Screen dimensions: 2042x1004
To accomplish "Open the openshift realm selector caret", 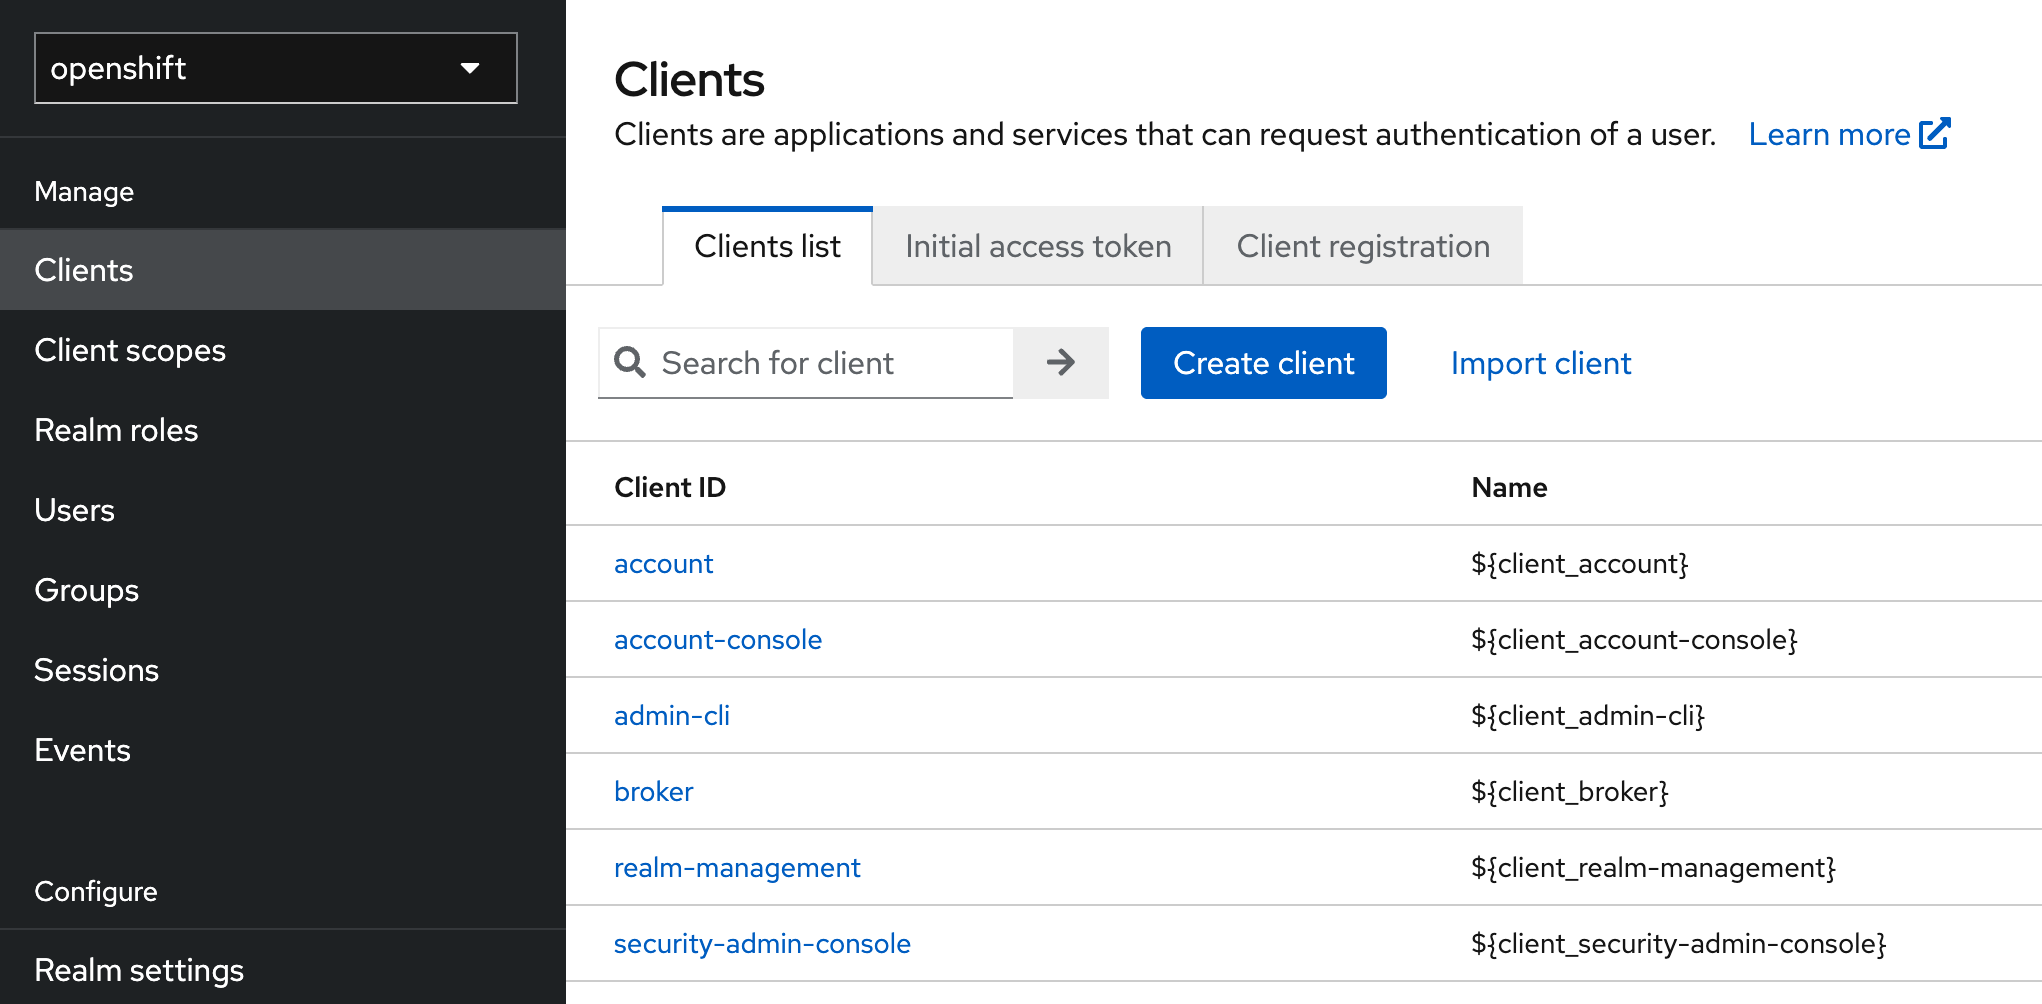I will click(471, 68).
